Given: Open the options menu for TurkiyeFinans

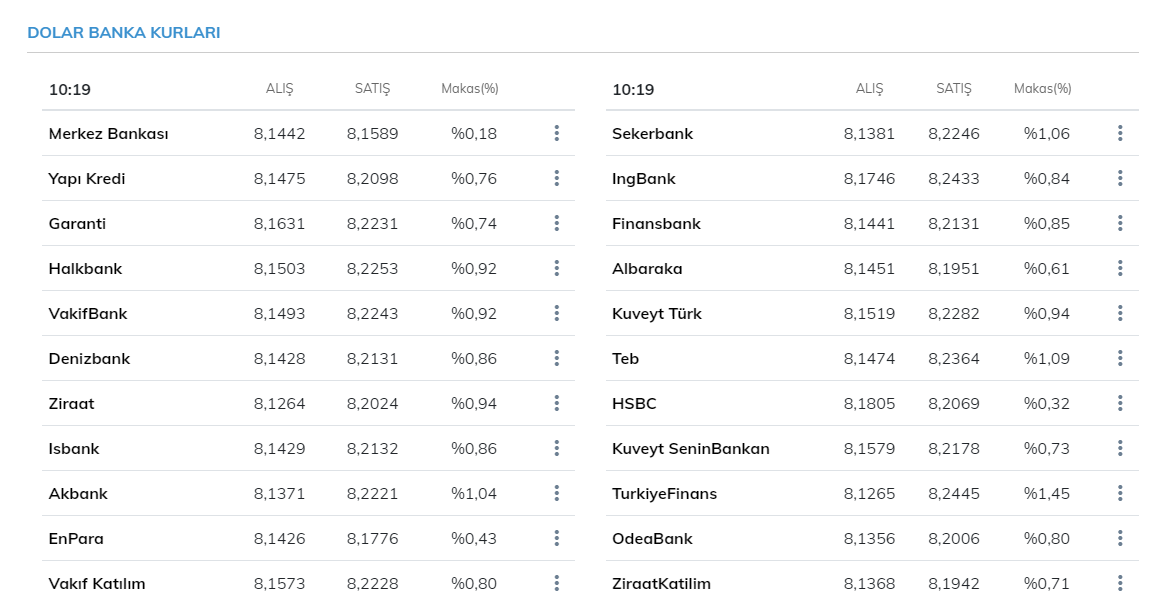Looking at the screenshot, I should click(1120, 493).
